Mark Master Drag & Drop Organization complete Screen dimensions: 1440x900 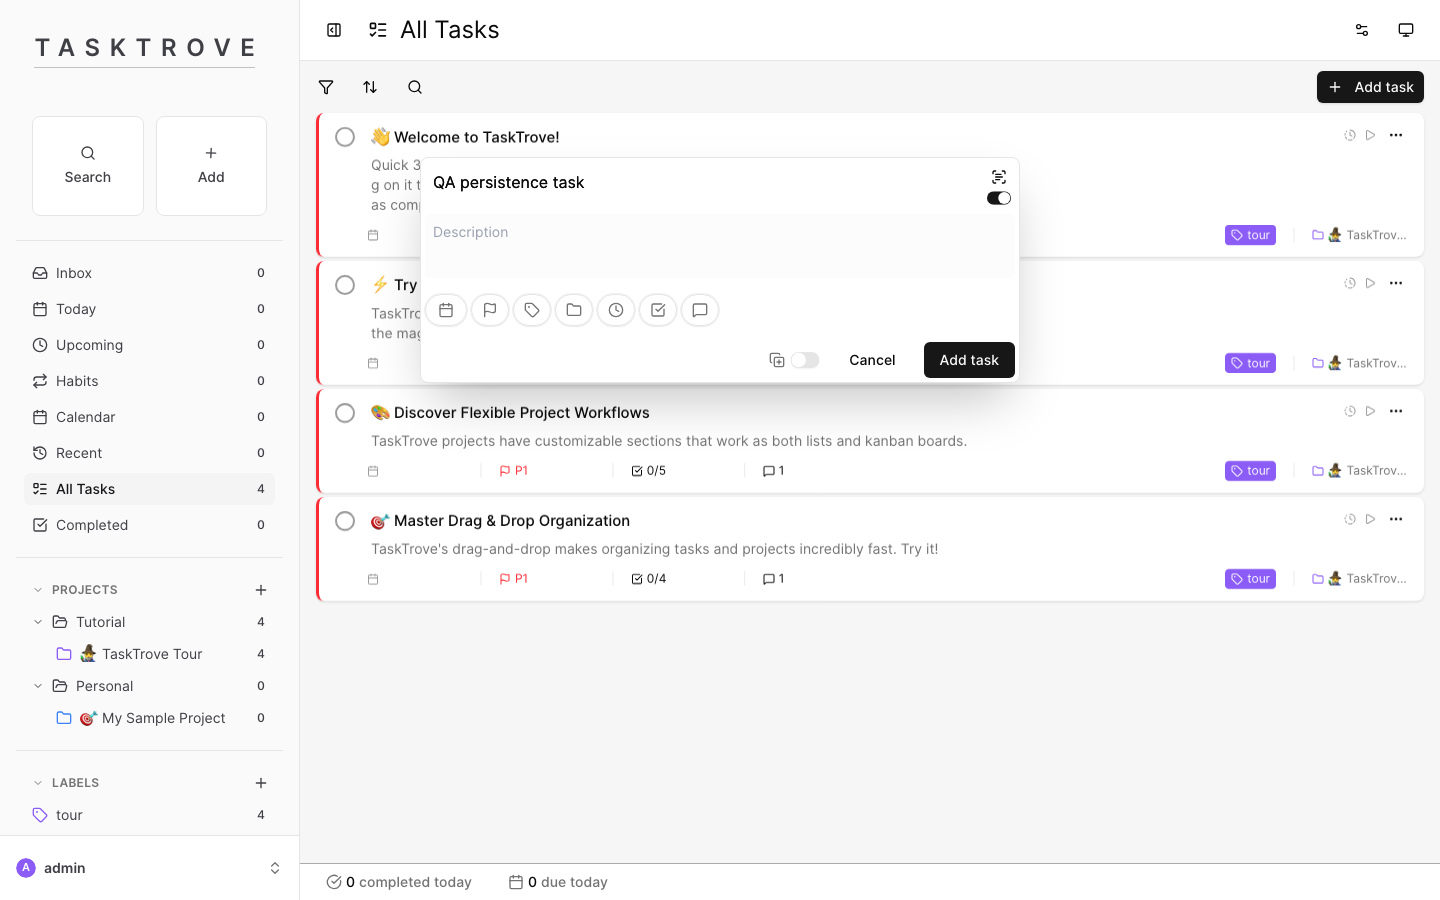(x=345, y=521)
